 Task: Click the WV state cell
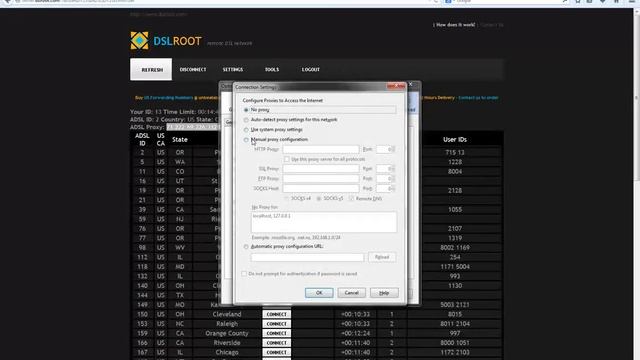coord(180,248)
